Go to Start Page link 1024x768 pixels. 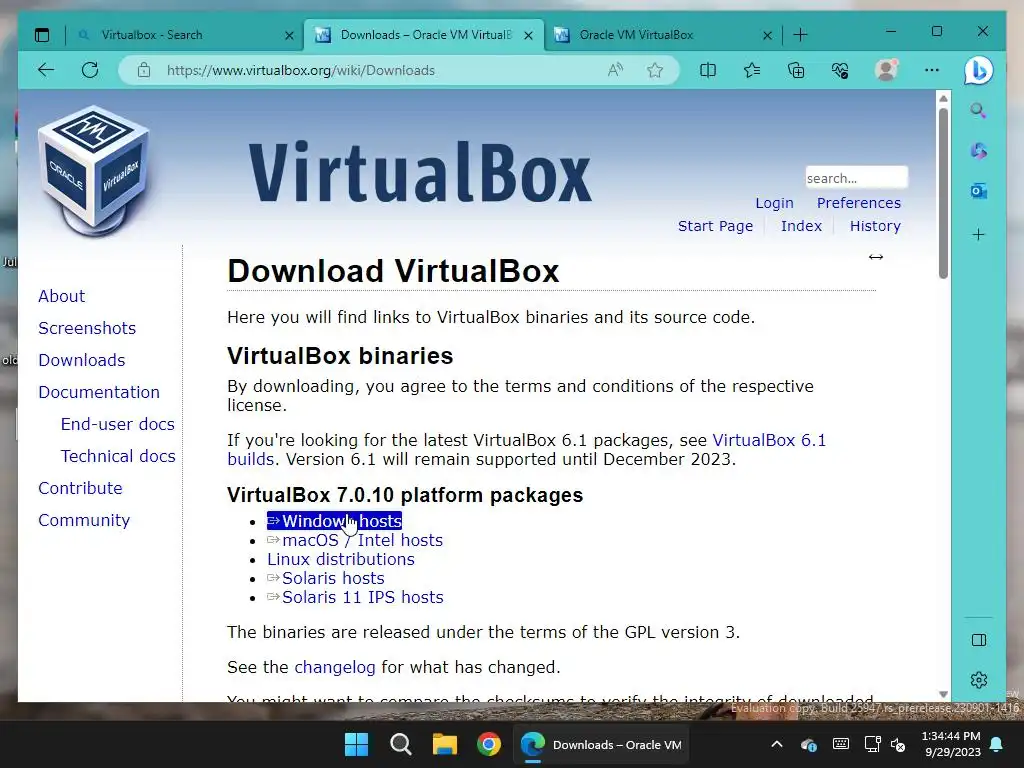(715, 226)
